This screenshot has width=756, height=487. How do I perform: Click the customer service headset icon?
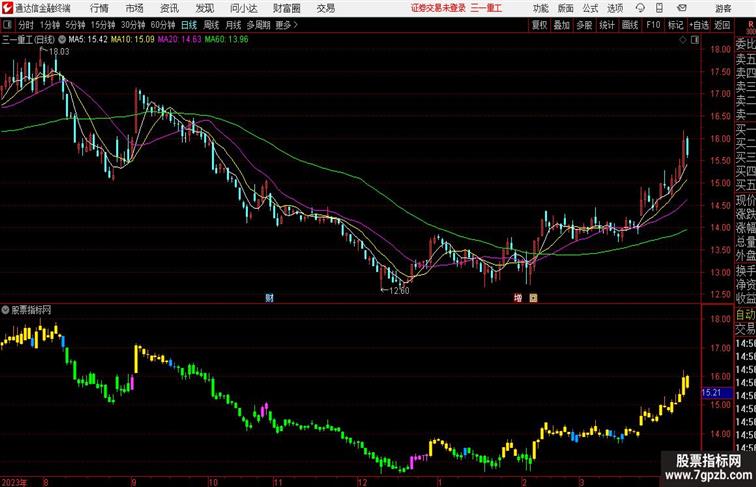coord(640,8)
